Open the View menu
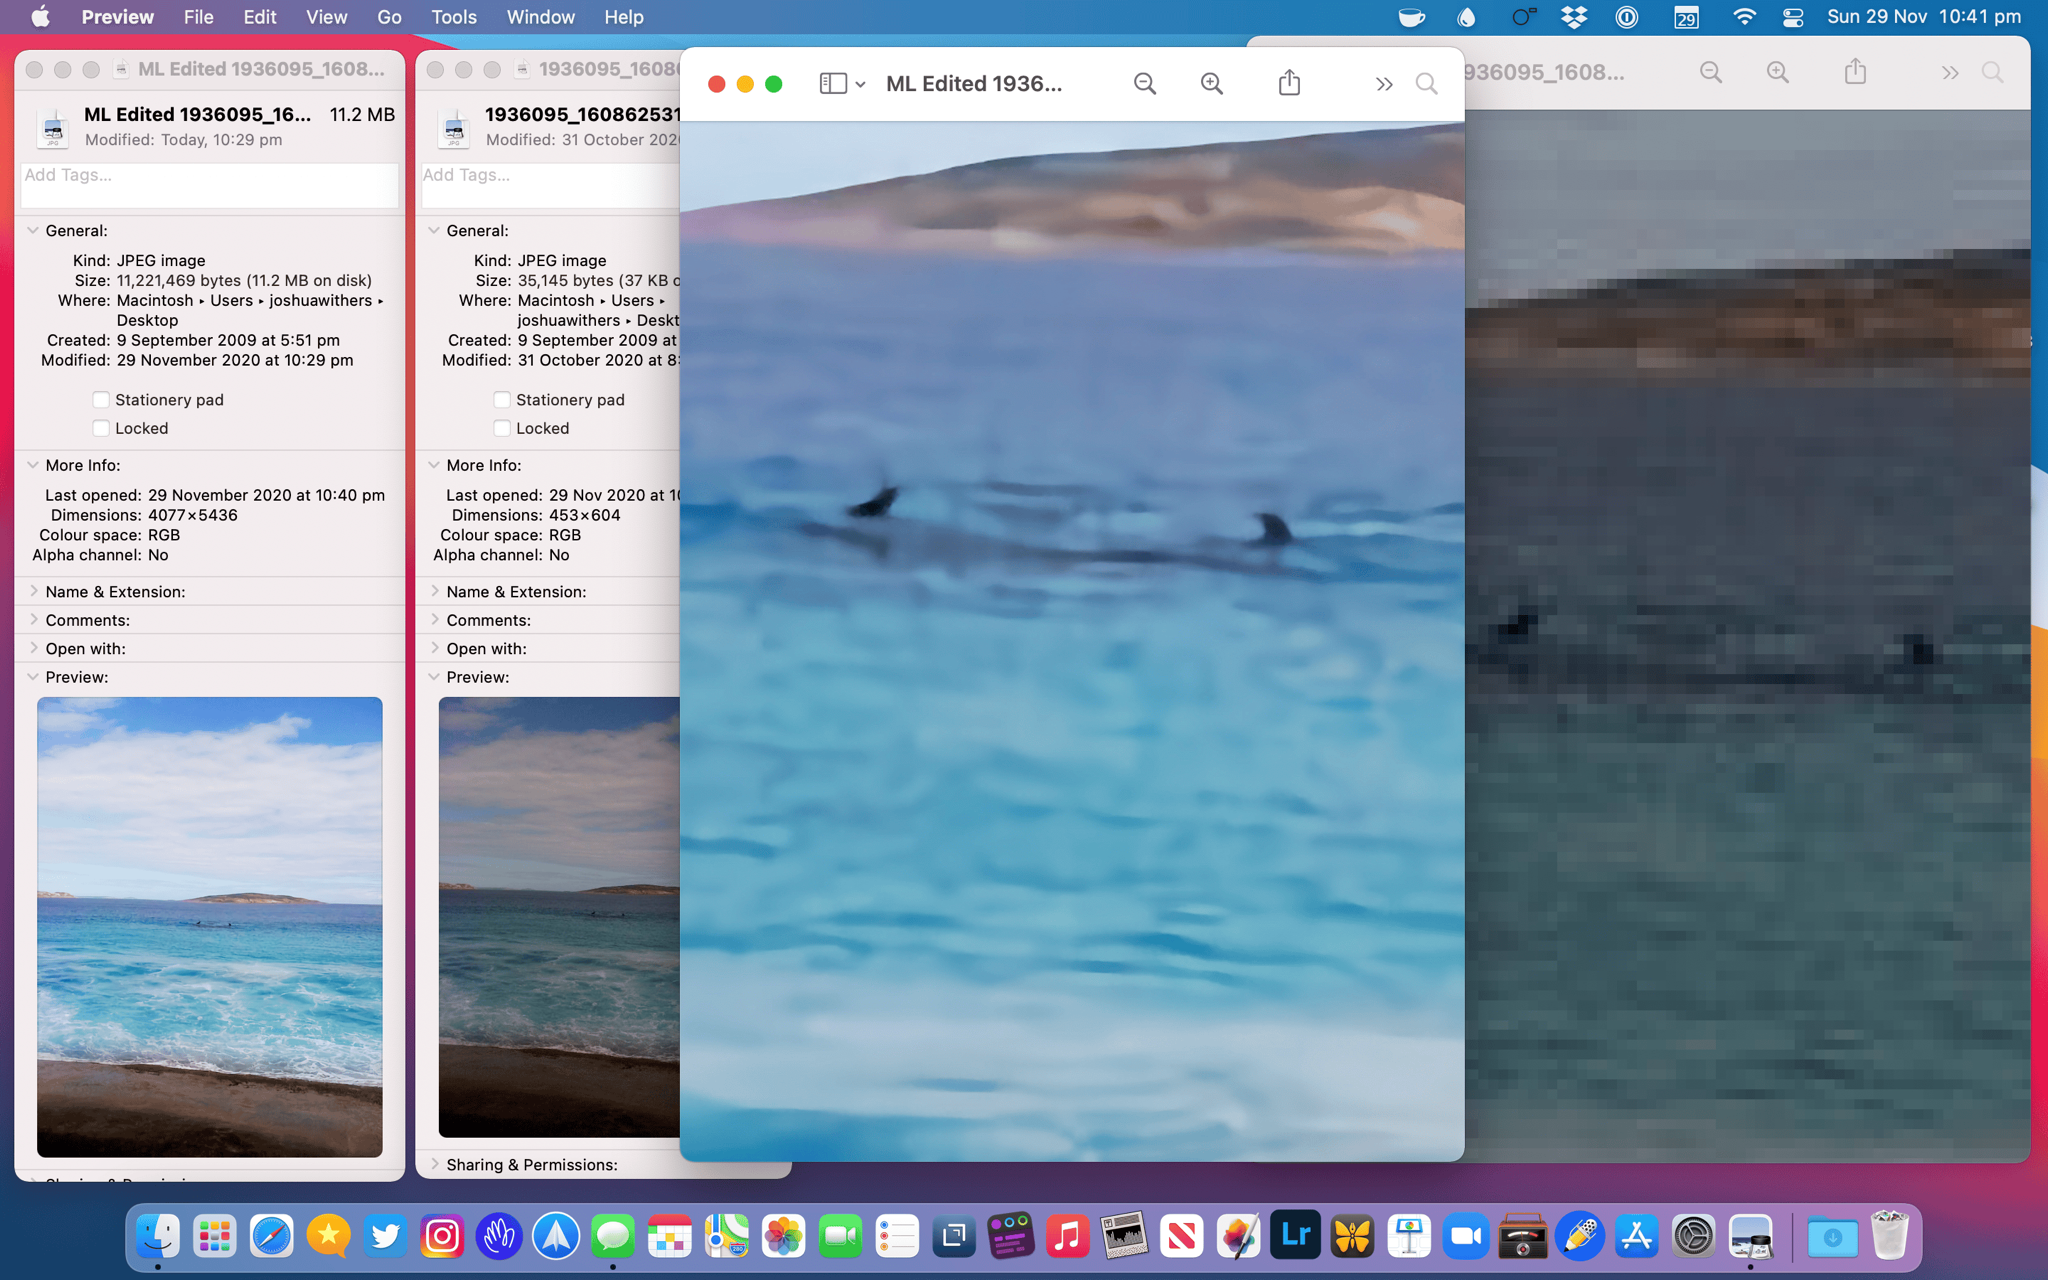Image resolution: width=2048 pixels, height=1280 pixels. (326, 17)
